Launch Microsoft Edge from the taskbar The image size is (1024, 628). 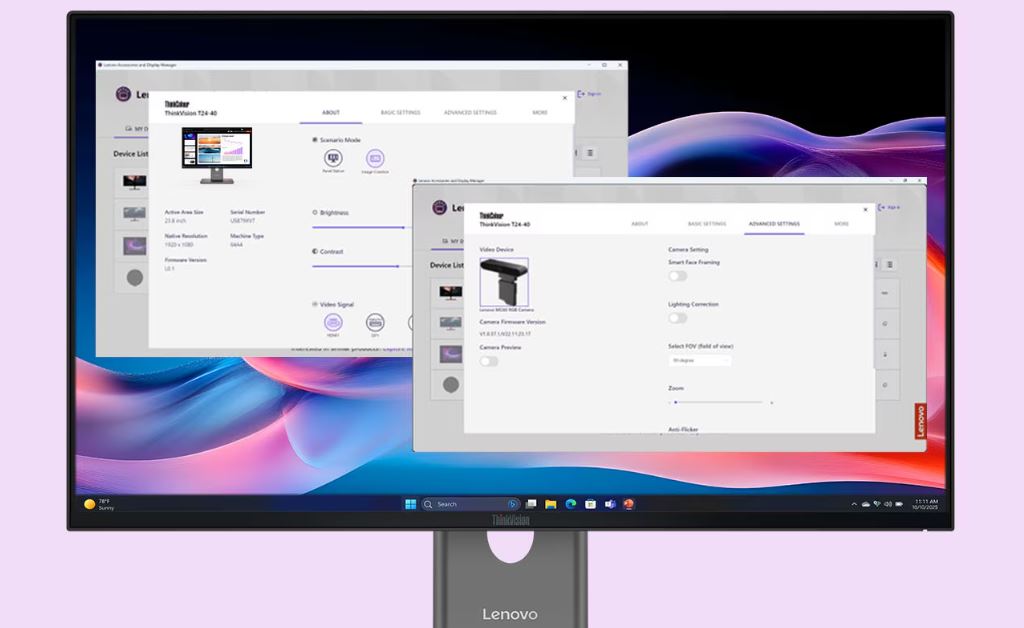[x=571, y=504]
